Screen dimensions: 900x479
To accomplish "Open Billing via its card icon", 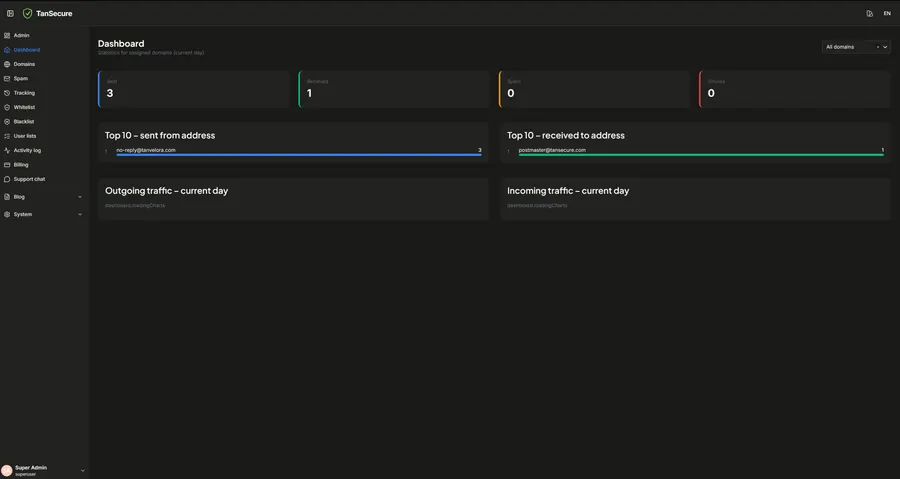I will pyautogui.click(x=7, y=165).
